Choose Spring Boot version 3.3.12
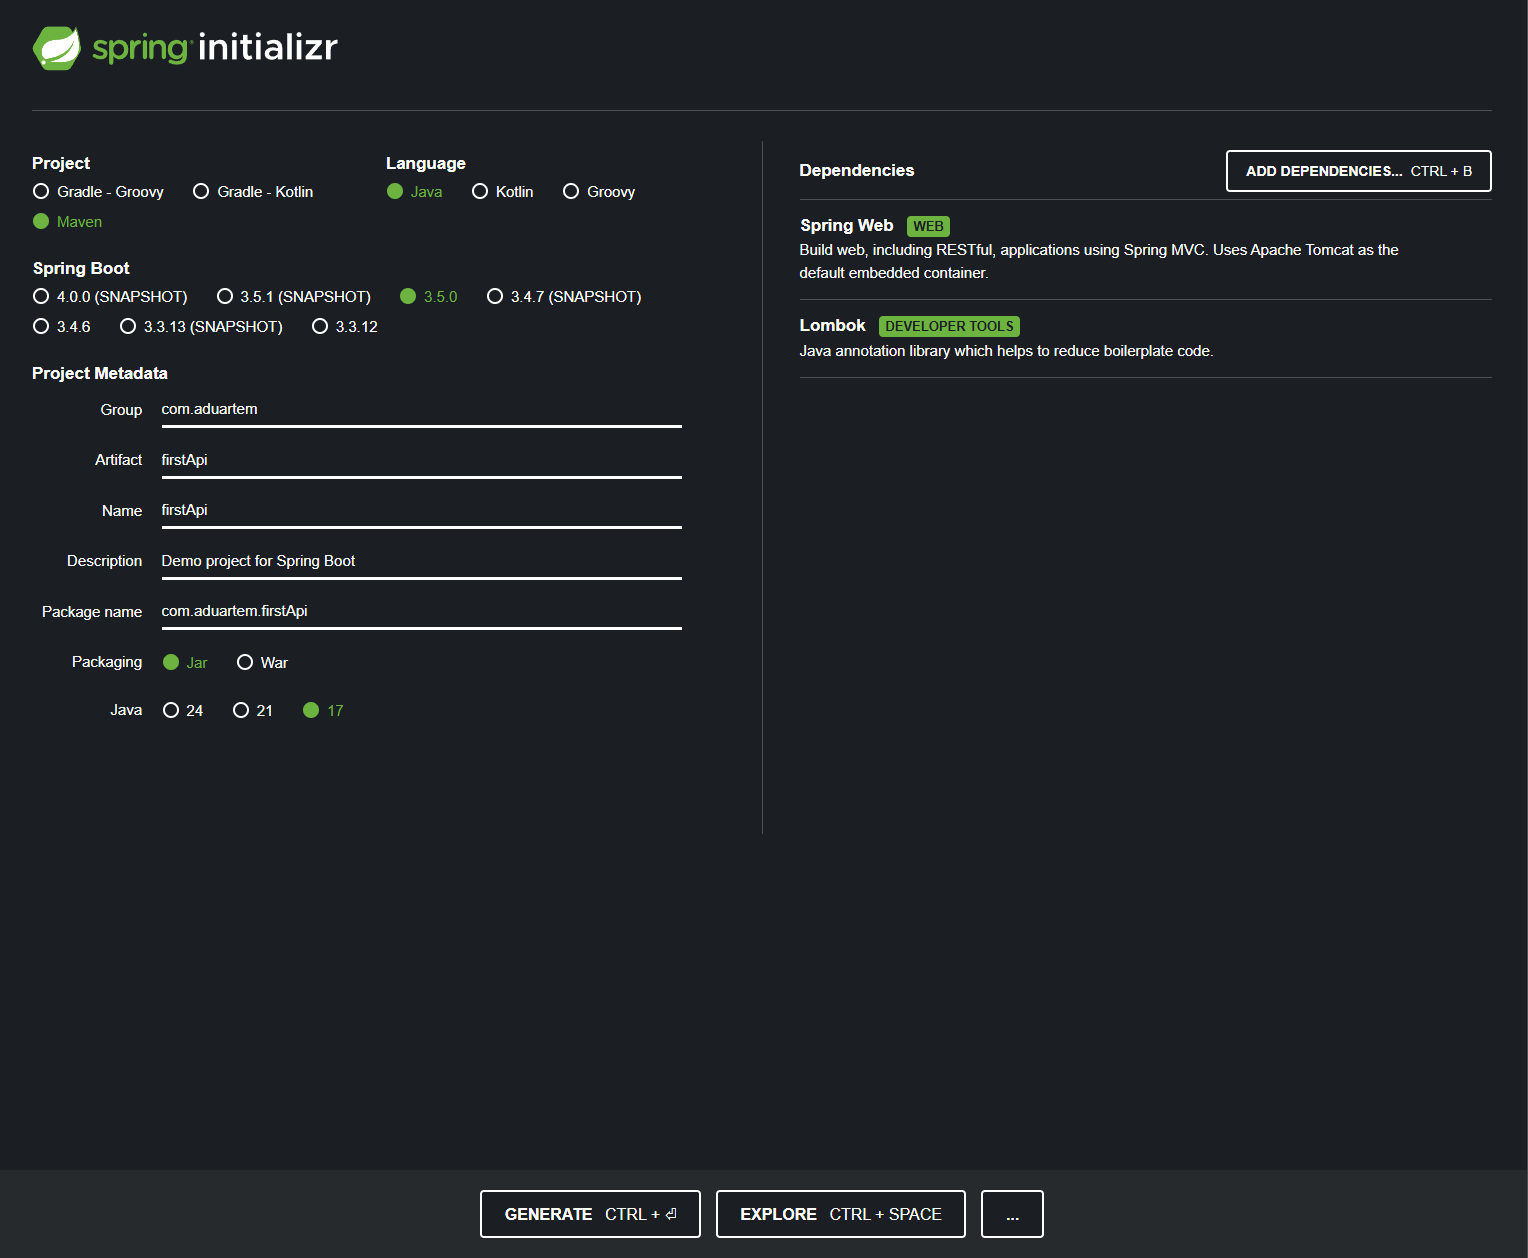This screenshot has width=1528, height=1258. pos(345,327)
